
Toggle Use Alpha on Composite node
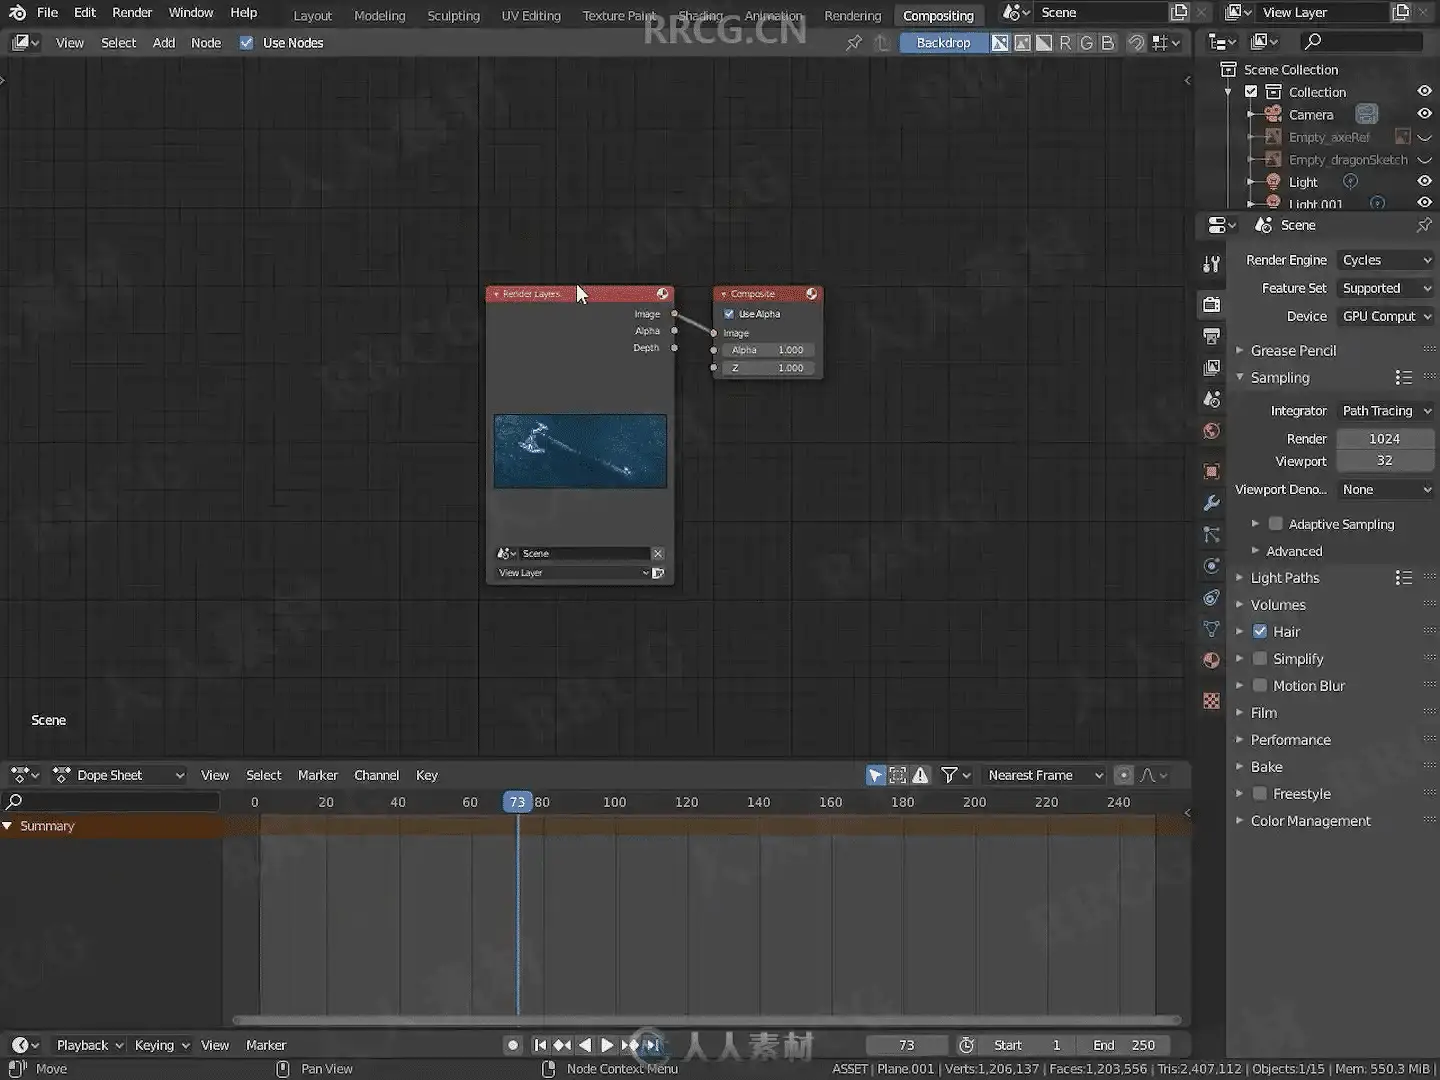tap(729, 314)
